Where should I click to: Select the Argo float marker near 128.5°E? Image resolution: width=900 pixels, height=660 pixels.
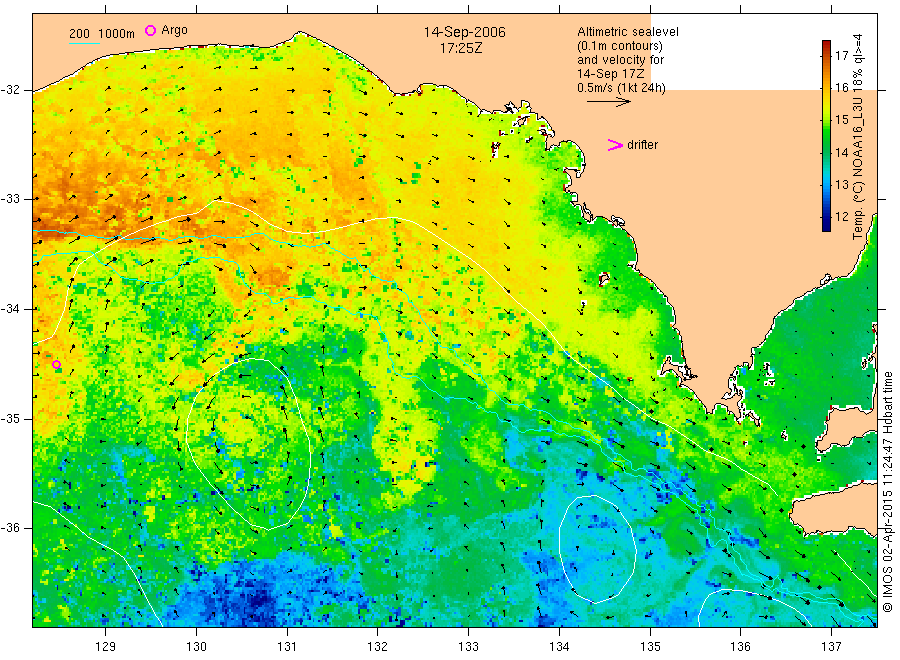coord(56,364)
